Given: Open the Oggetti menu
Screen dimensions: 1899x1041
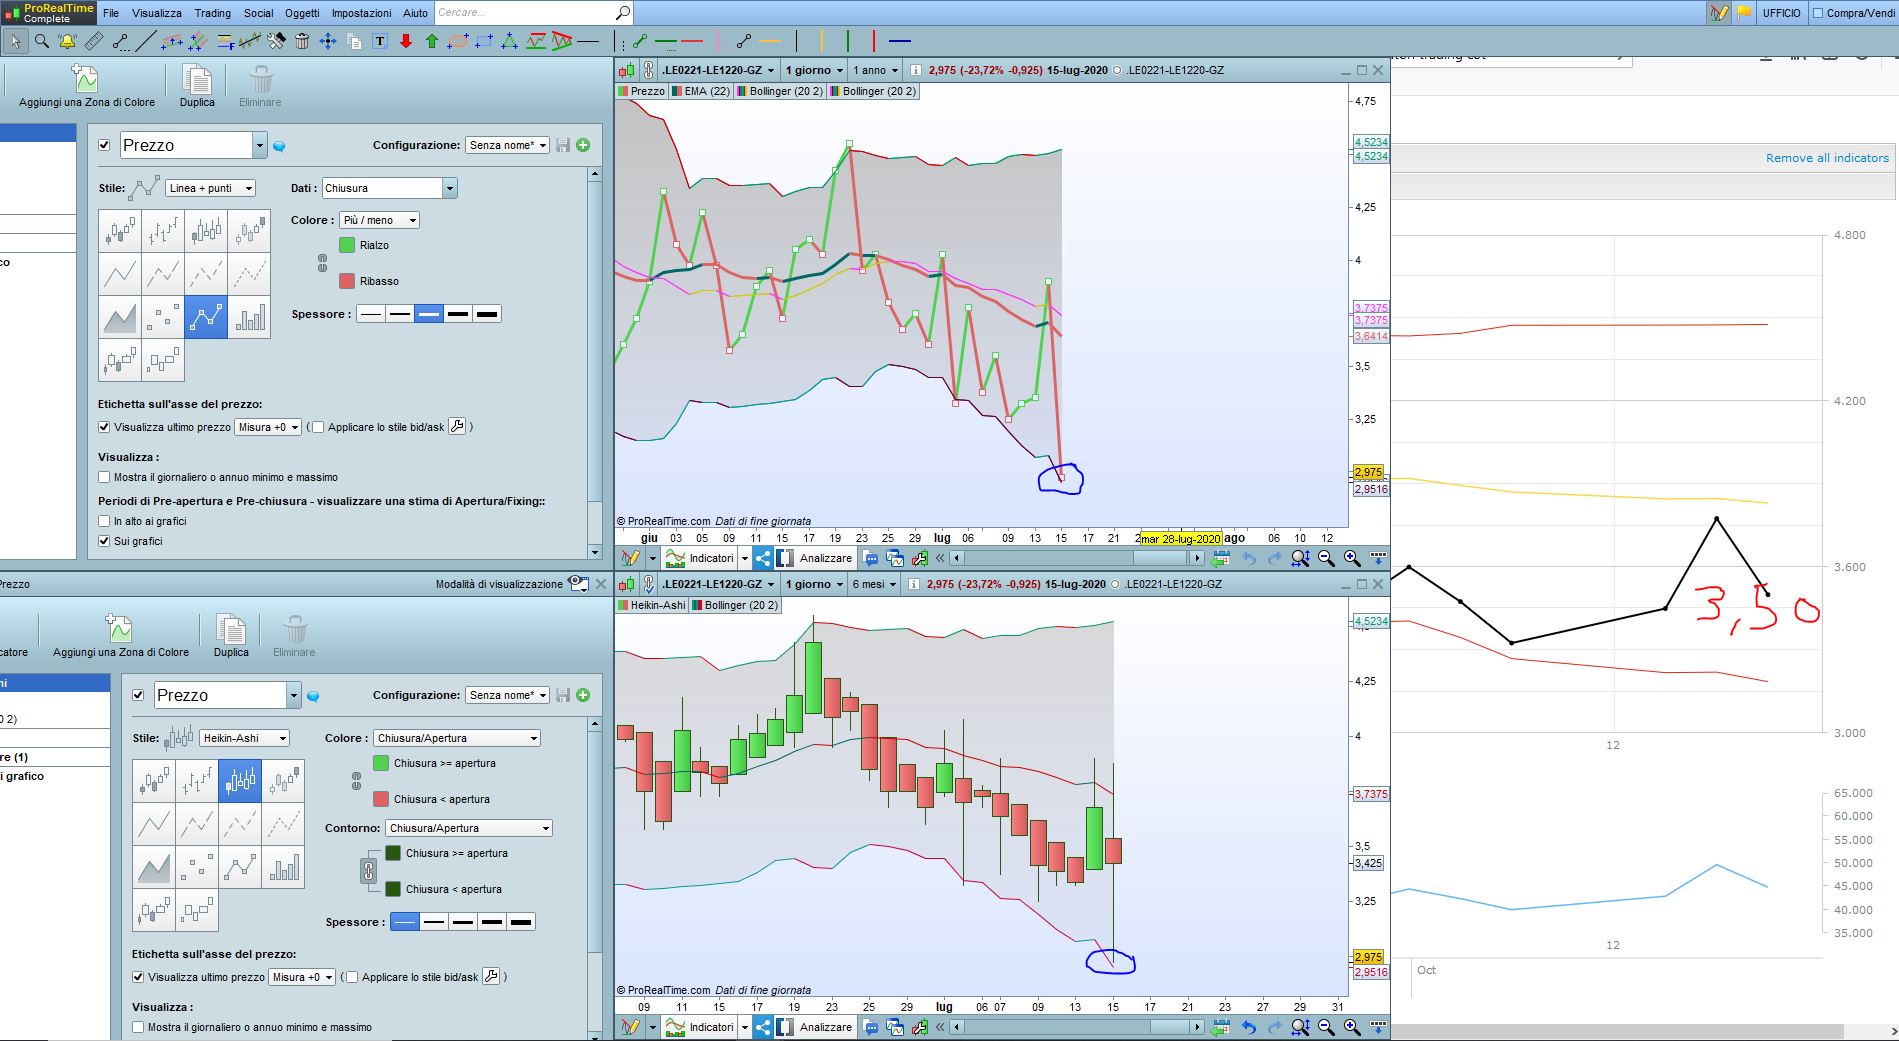Looking at the screenshot, I should (302, 13).
